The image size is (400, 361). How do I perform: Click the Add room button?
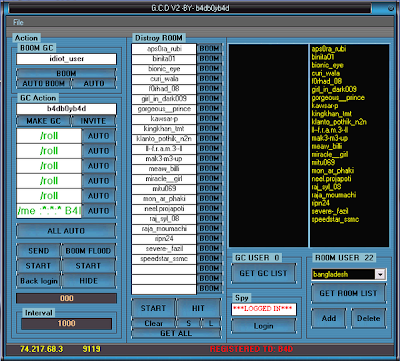[x=329, y=318]
